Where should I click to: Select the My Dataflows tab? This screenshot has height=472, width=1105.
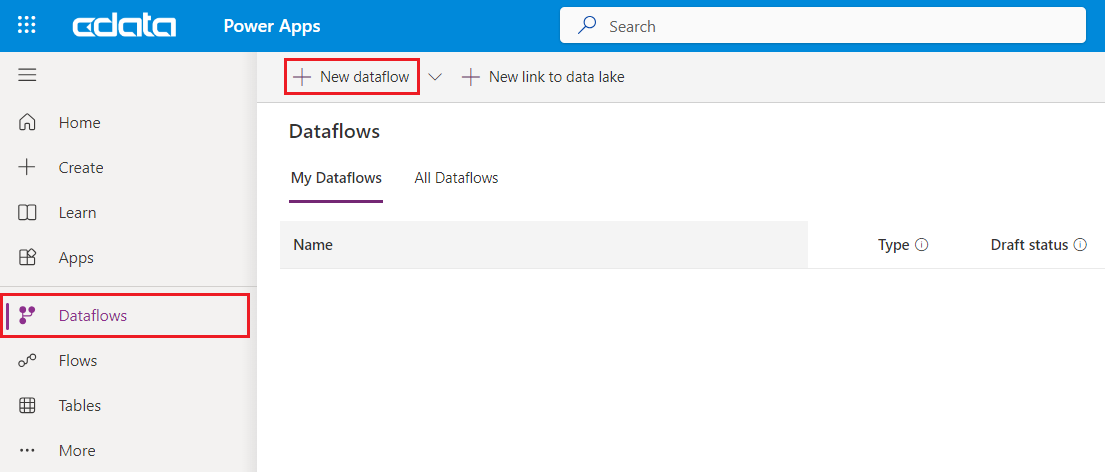[336, 178]
